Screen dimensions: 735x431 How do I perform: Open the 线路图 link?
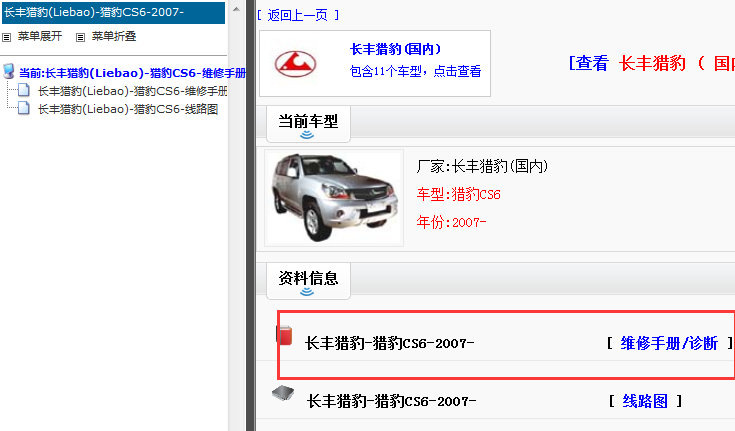pyautogui.click(x=645, y=401)
